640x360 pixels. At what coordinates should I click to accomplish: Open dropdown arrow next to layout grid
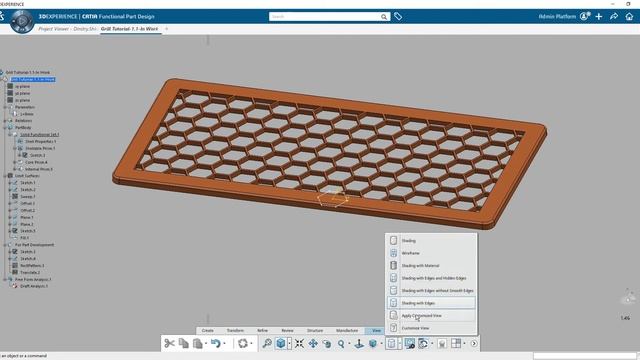point(464,344)
